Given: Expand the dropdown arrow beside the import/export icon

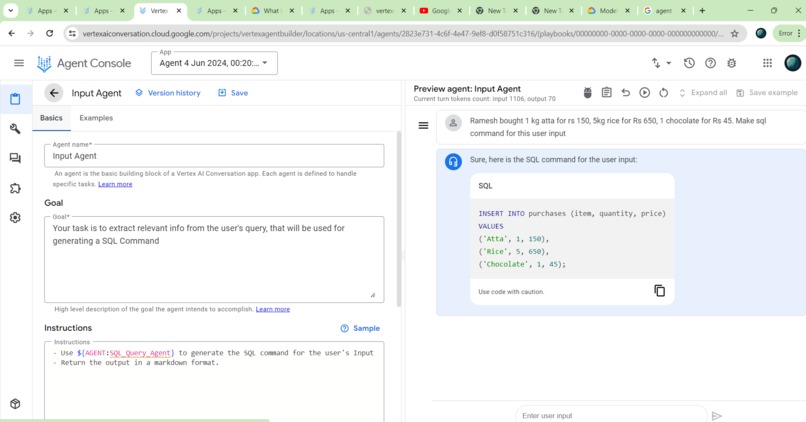Looking at the screenshot, I should (669, 63).
